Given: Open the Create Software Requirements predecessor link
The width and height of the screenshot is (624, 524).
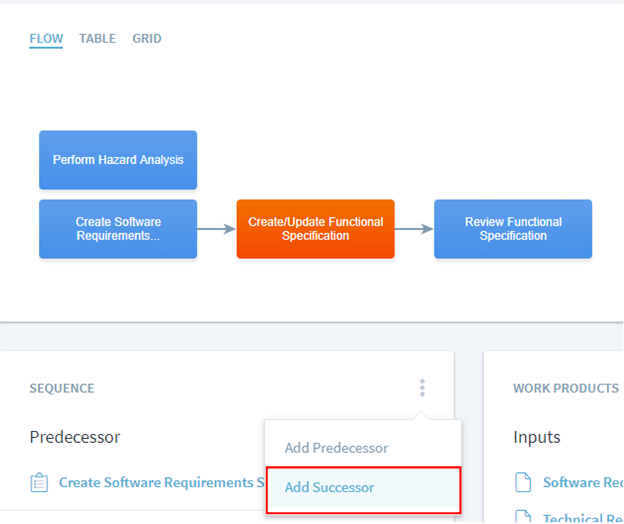Looking at the screenshot, I should click(x=155, y=483).
